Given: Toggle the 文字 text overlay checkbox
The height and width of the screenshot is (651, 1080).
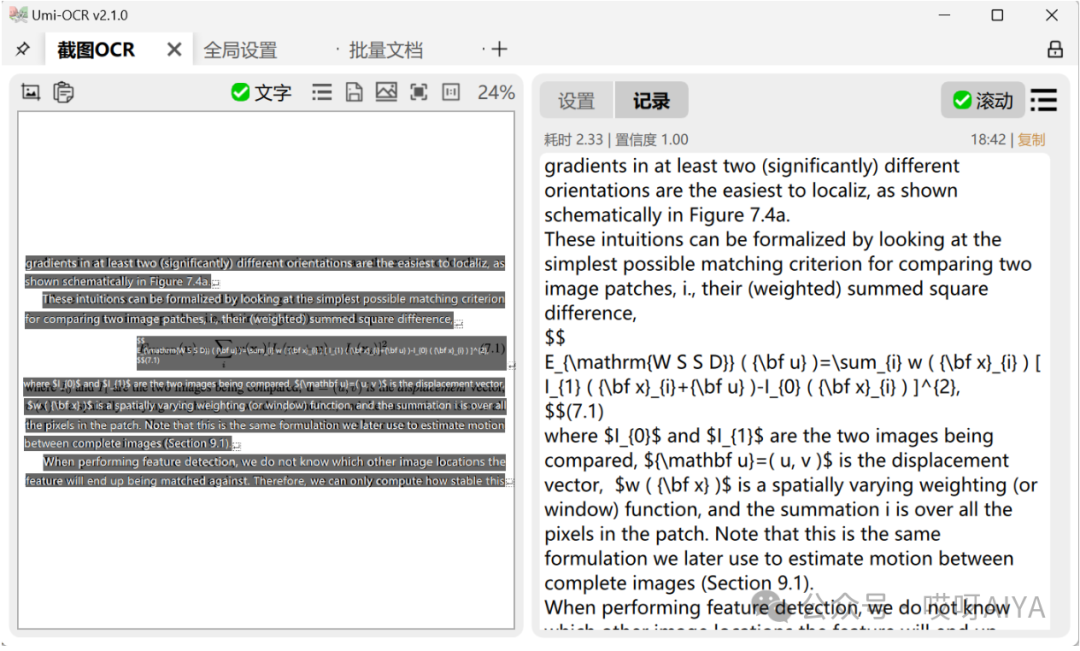Looking at the screenshot, I should [x=261, y=93].
